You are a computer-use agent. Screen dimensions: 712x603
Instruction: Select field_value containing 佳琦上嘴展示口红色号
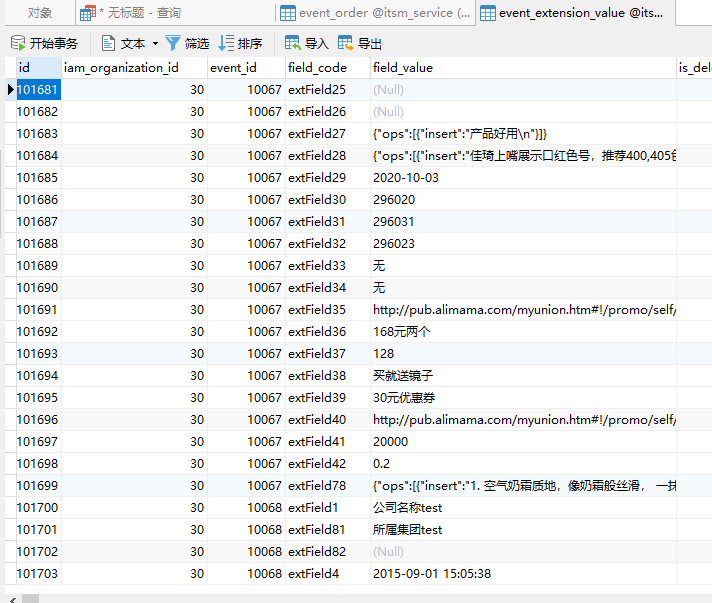523,156
